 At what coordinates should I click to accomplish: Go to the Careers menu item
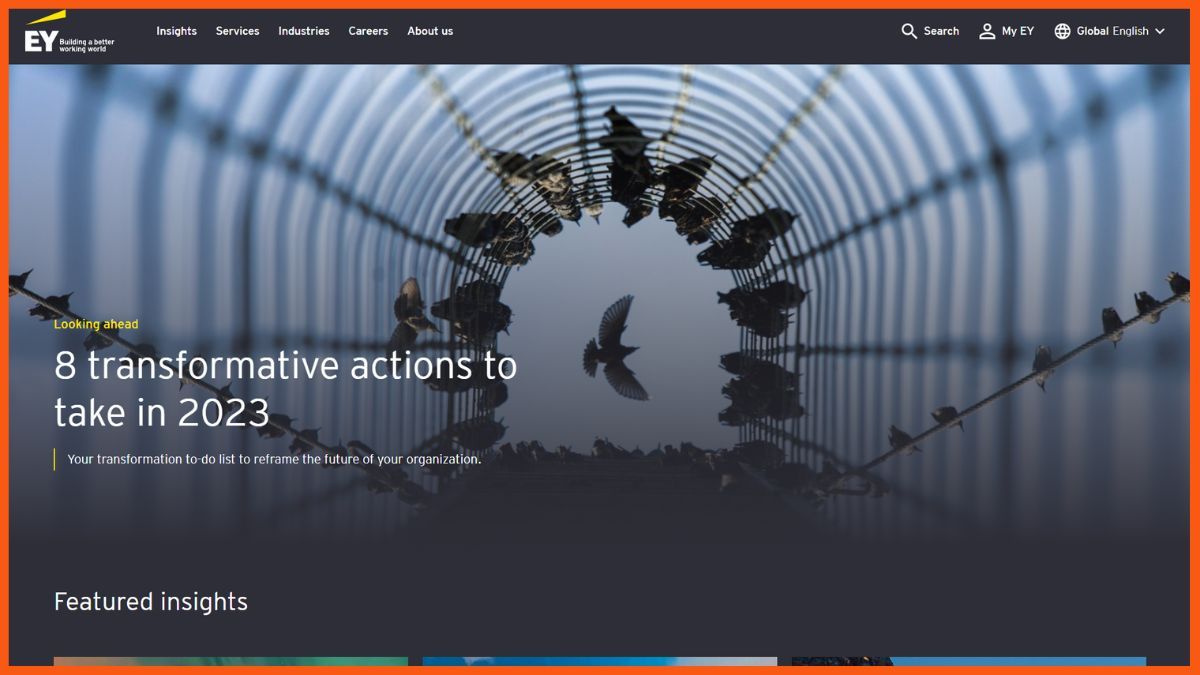click(368, 31)
